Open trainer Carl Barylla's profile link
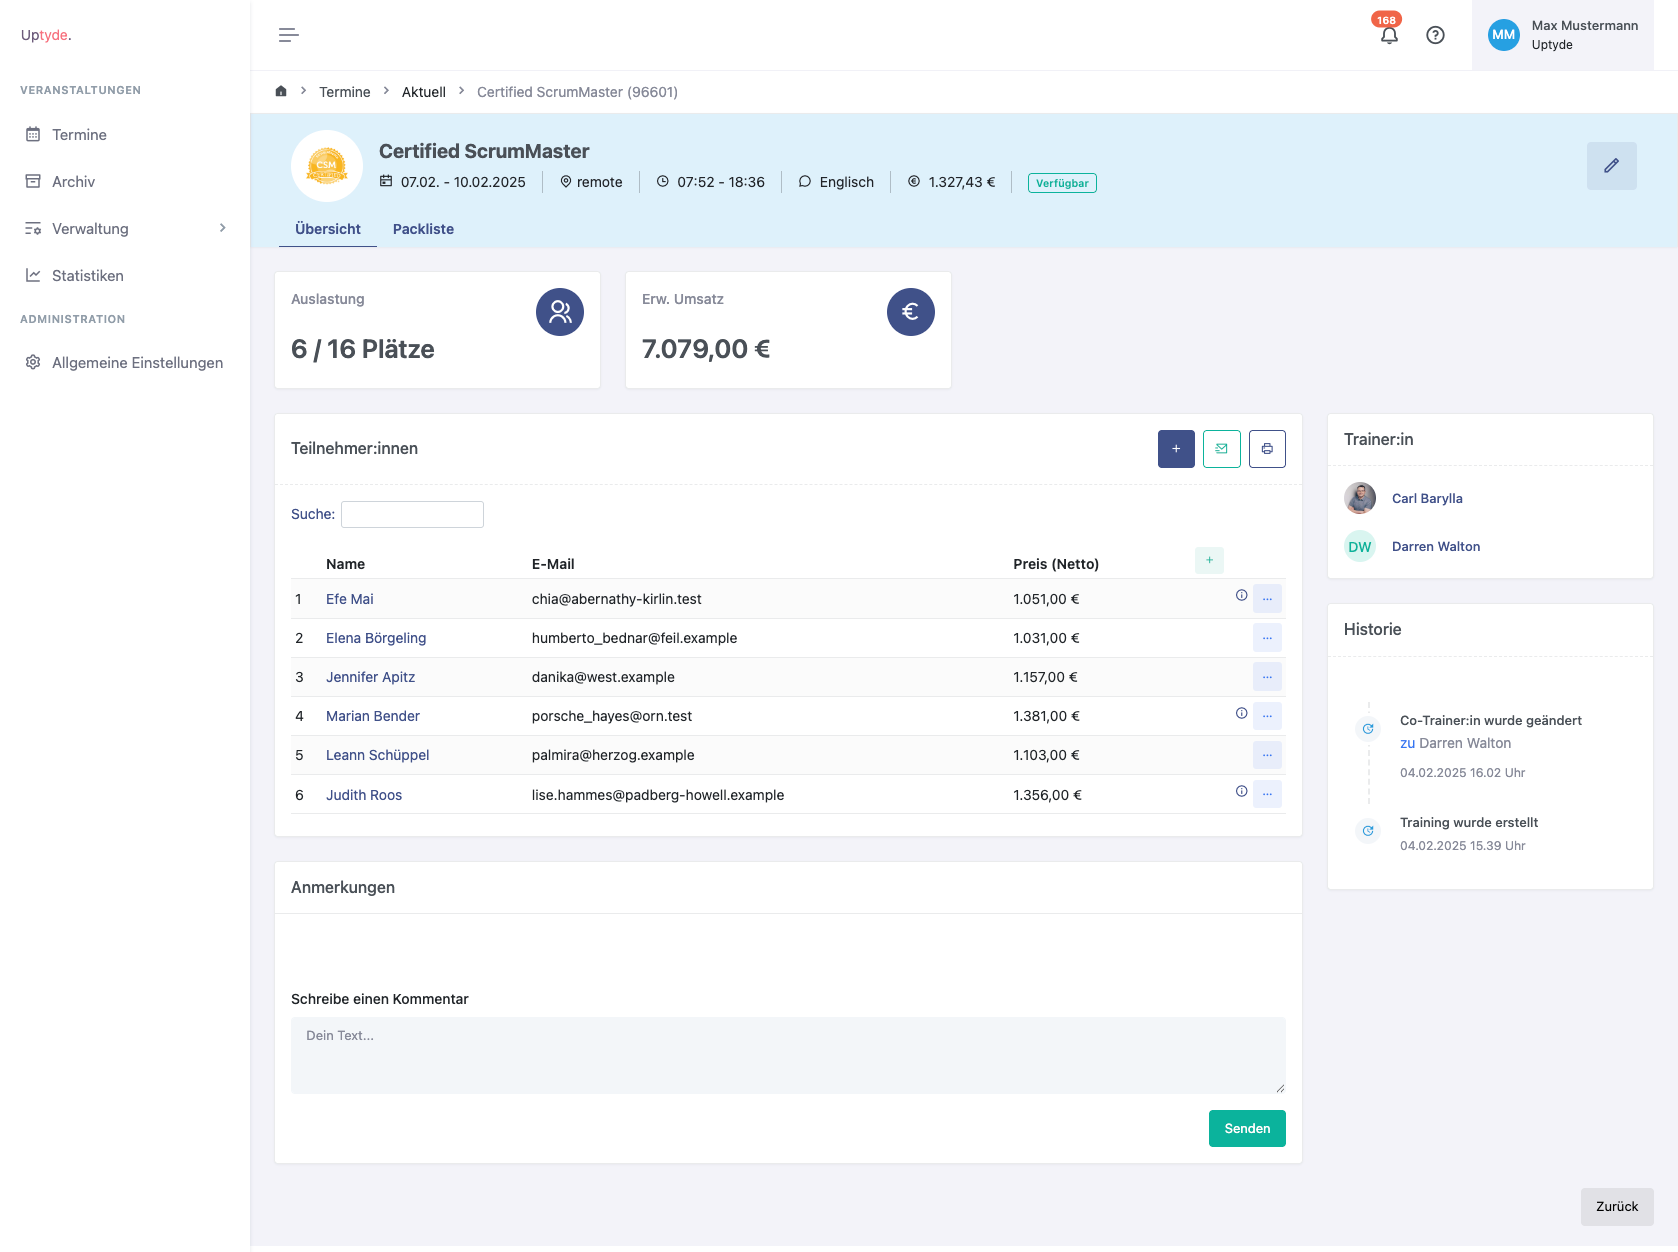This screenshot has height=1252, width=1678. [x=1427, y=499]
